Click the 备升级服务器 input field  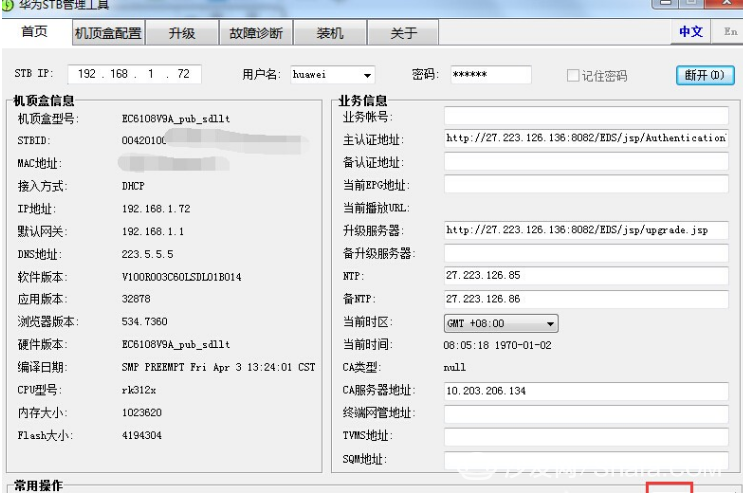click(586, 253)
